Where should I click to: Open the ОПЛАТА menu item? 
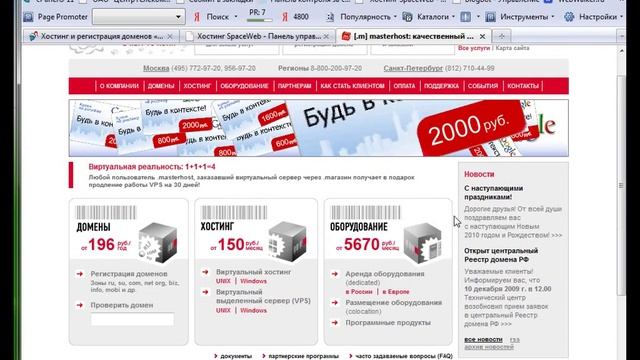404,86
